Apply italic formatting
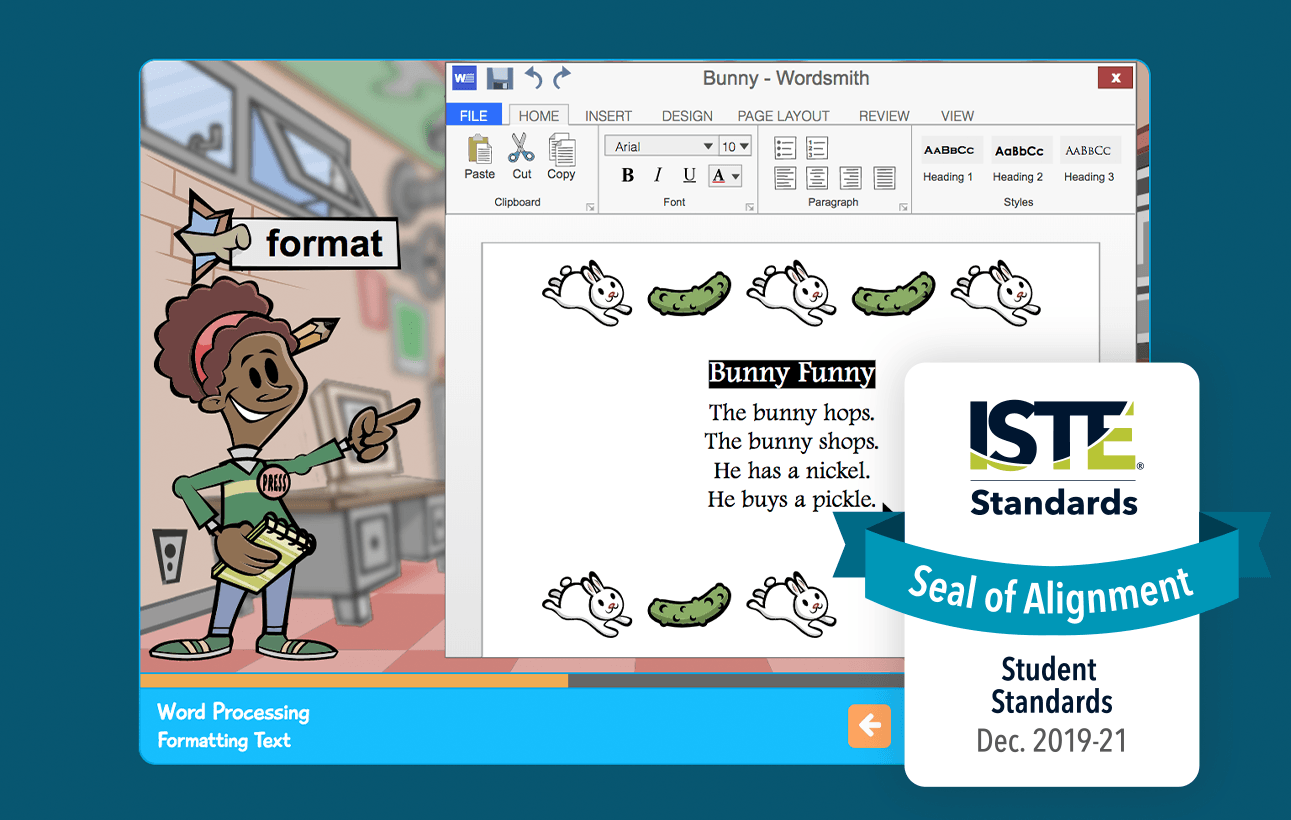 (x=658, y=176)
